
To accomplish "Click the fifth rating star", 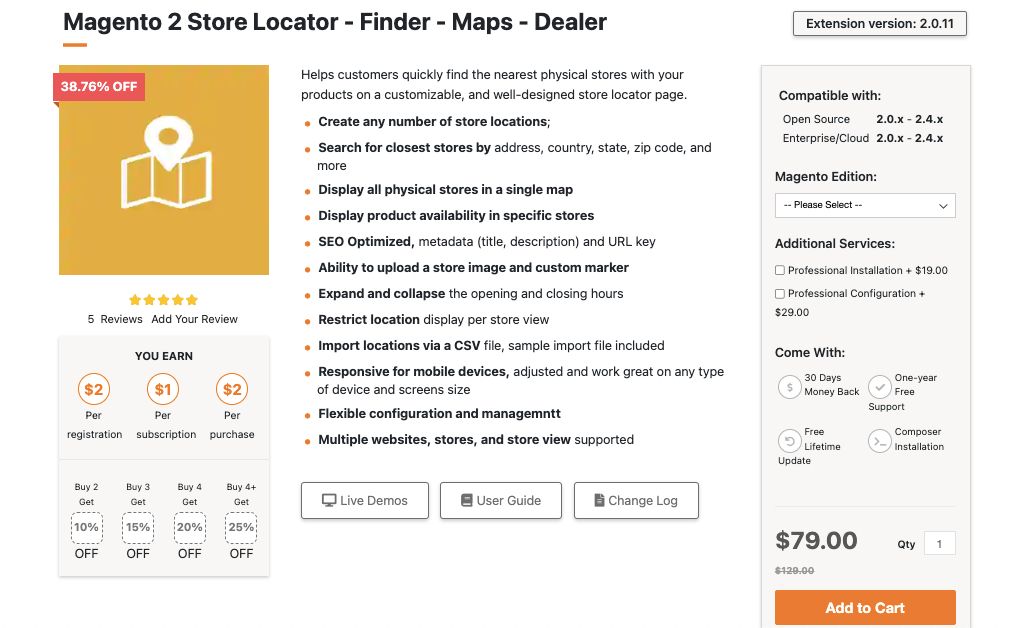I will [190, 299].
